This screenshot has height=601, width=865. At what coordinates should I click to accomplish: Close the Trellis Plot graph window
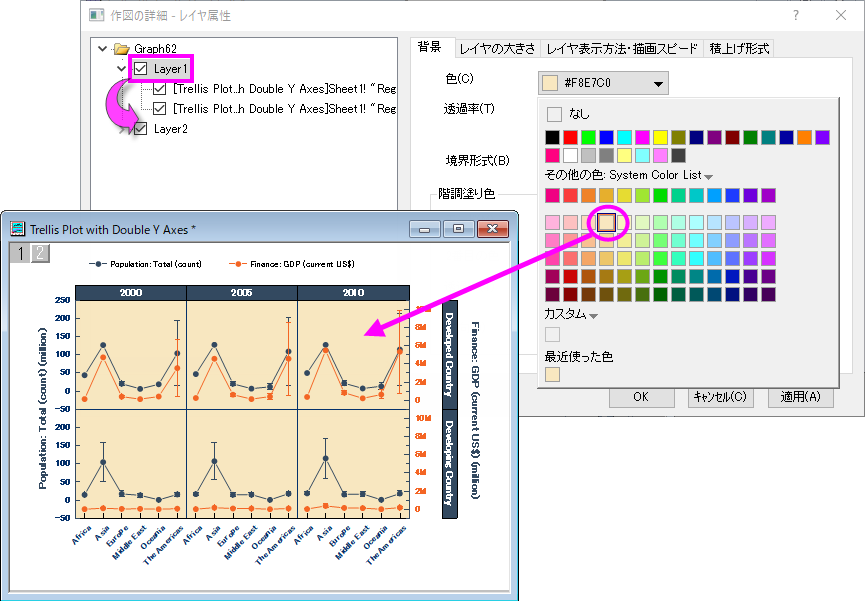tap(492, 228)
